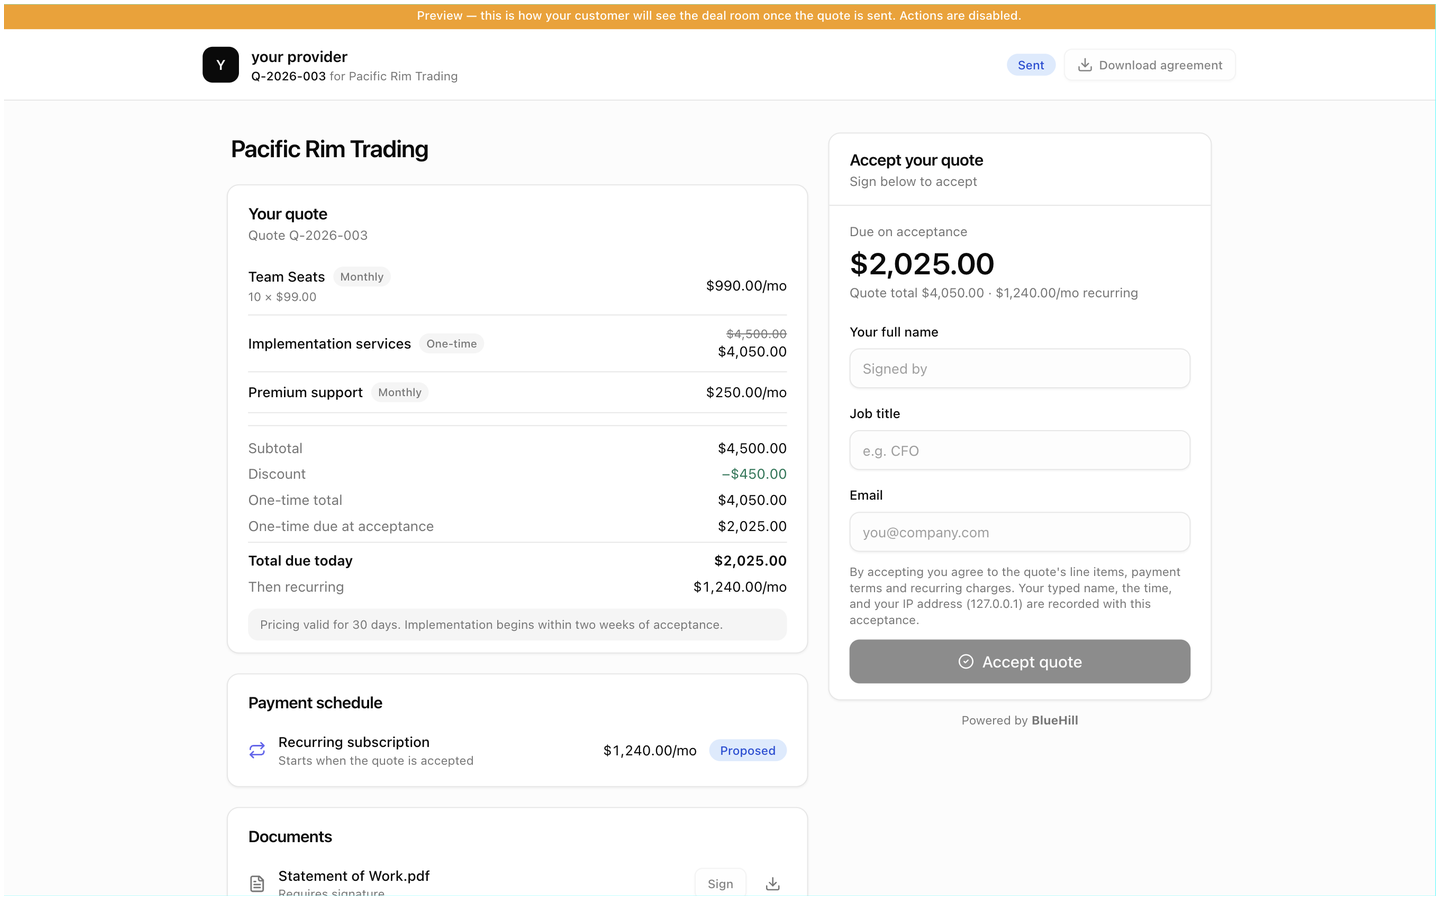Click the document icon next to Statement of Work.pdf
The width and height of the screenshot is (1440, 900).
click(x=257, y=884)
